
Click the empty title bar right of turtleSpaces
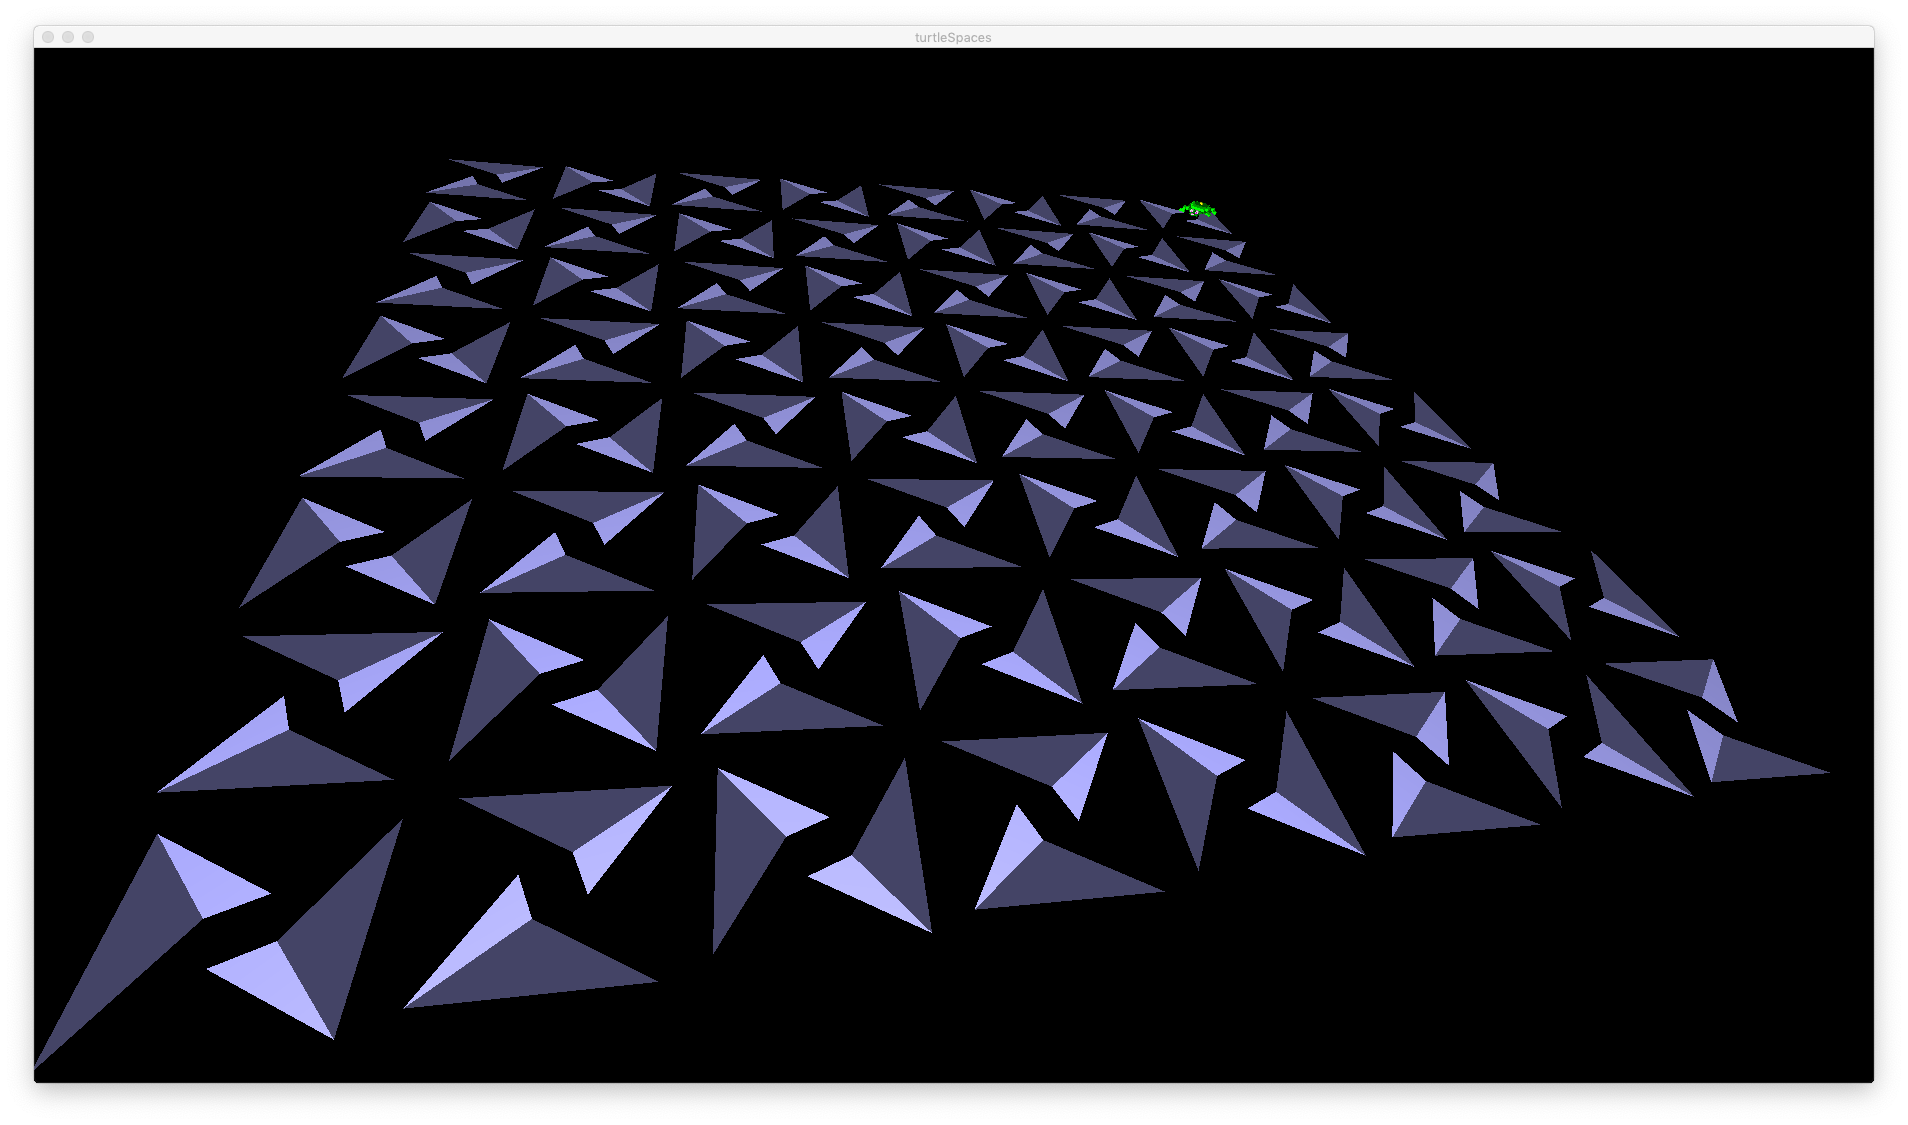point(1400,37)
